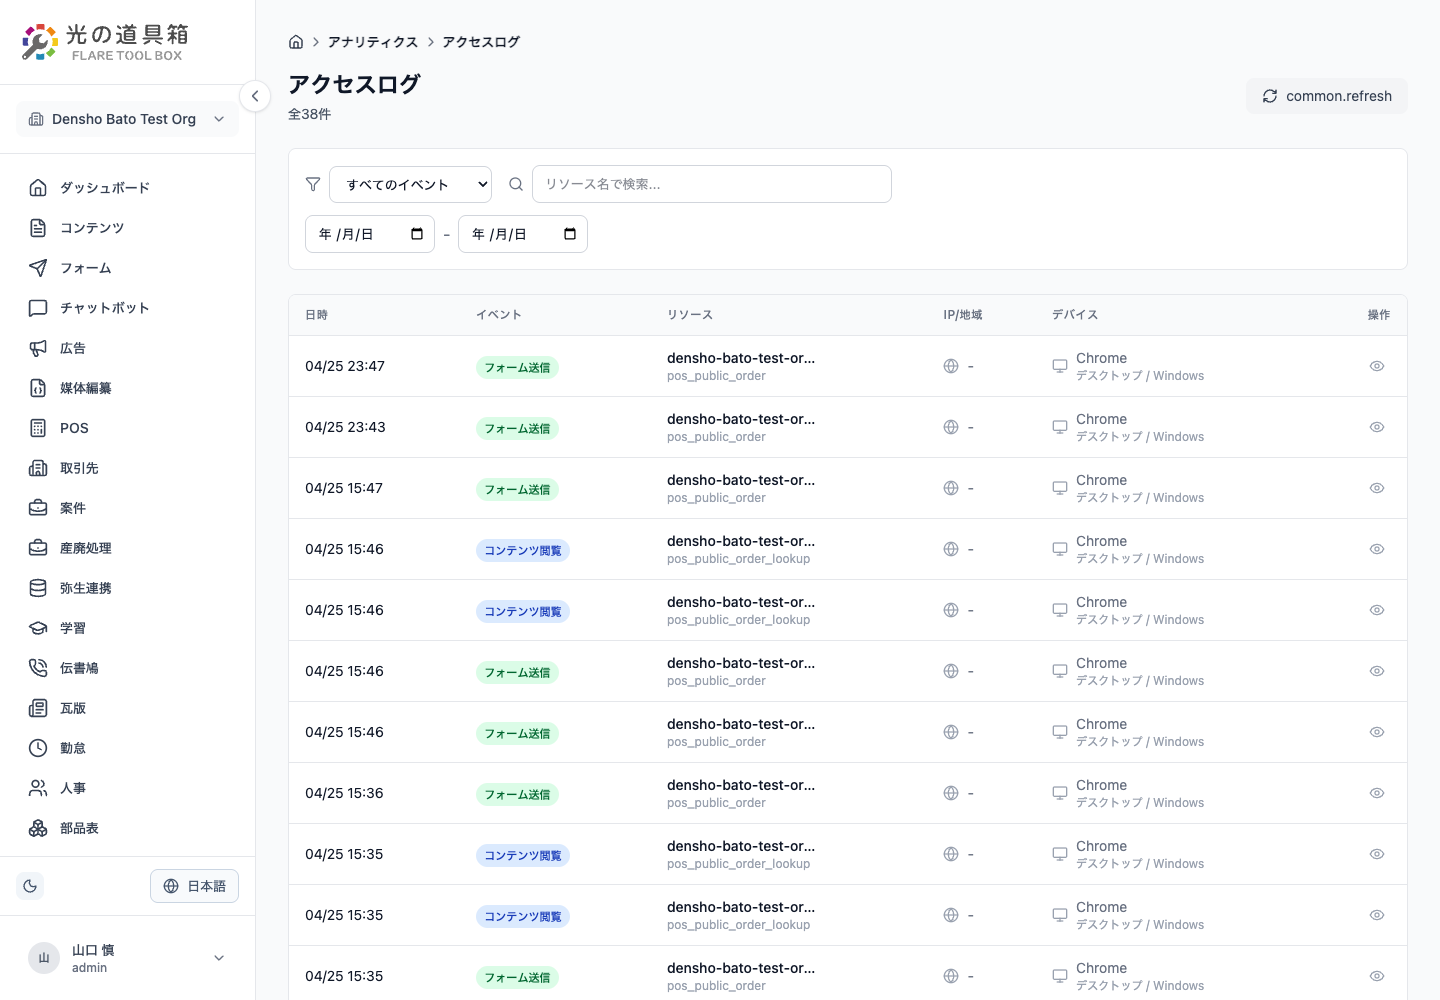This screenshot has width=1440, height=1000.
Task: Click the 部品表 blocks icon
Action: (x=38, y=828)
